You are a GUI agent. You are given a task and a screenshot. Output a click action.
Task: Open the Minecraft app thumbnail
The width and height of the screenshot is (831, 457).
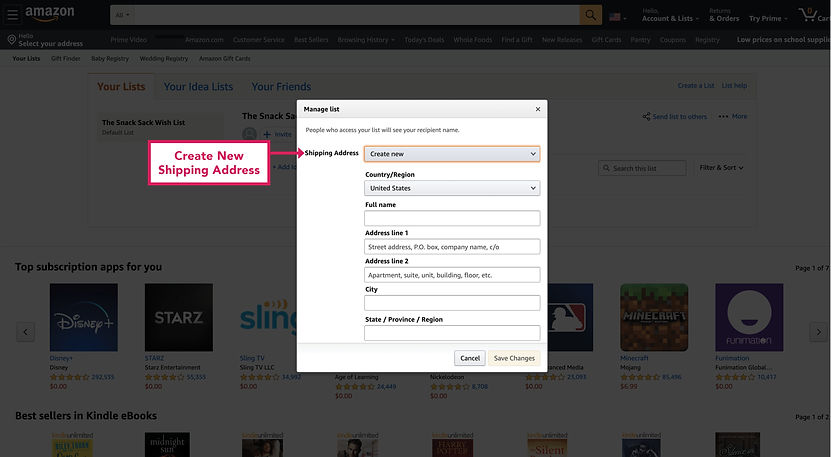pyautogui.click(x=654, y=317)
